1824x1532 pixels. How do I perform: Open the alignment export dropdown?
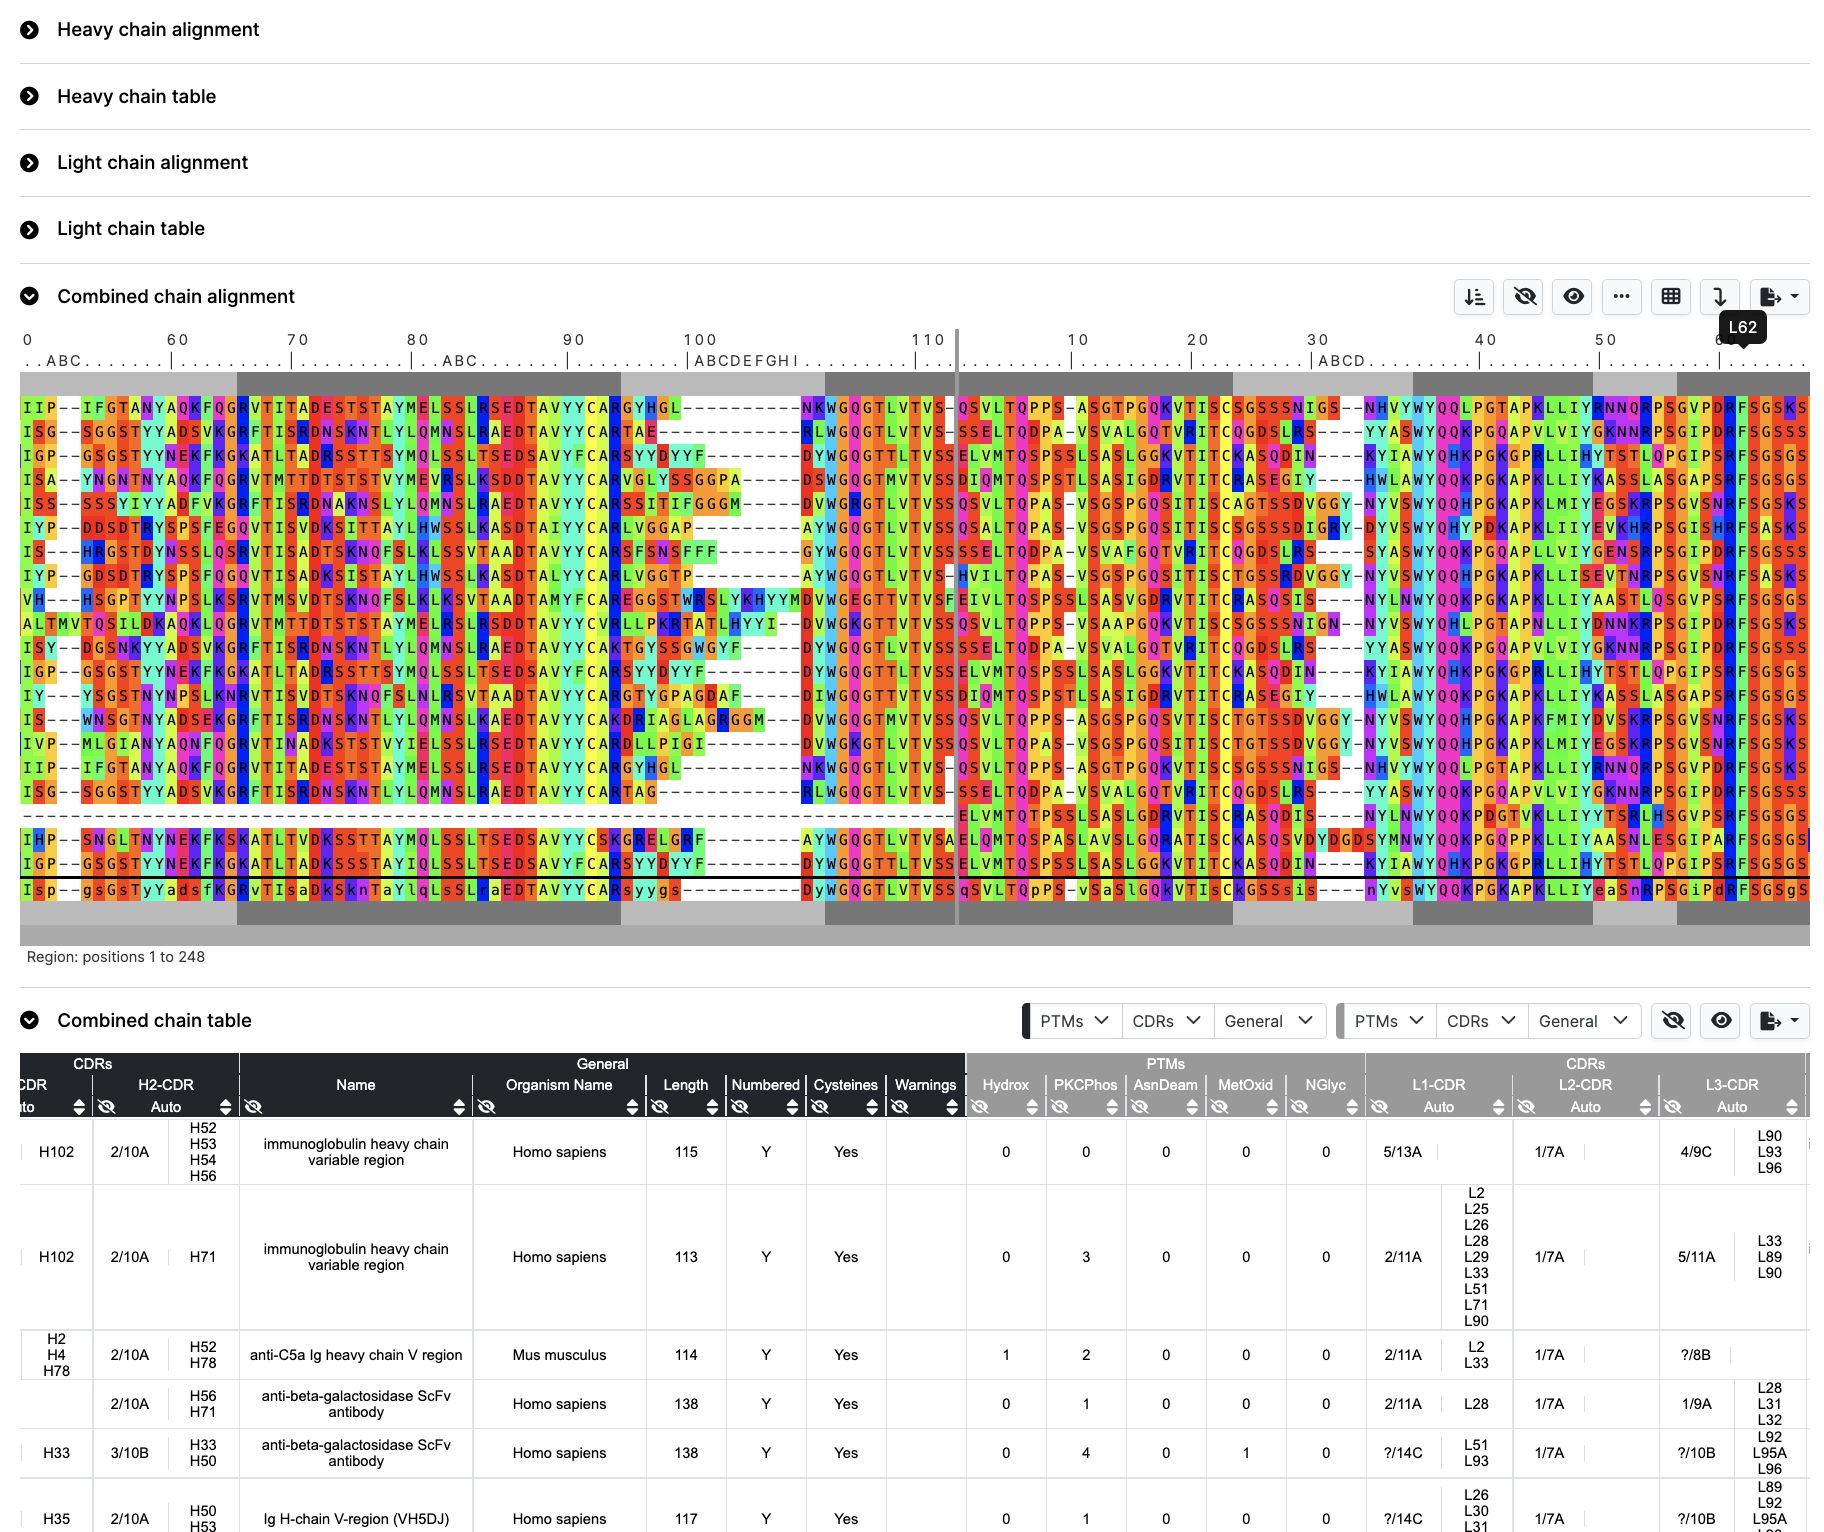tap(1779, 297)
